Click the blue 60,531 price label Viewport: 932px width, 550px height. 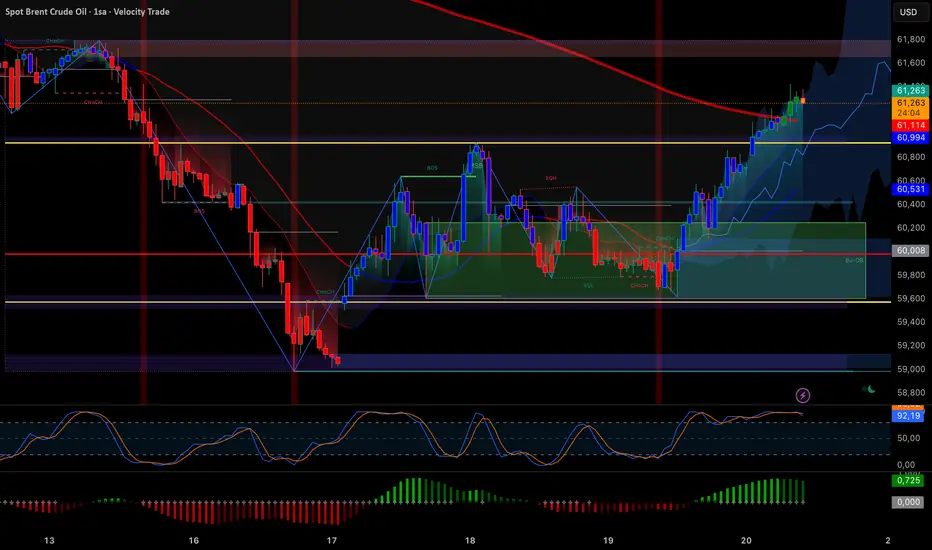[910, 189]
